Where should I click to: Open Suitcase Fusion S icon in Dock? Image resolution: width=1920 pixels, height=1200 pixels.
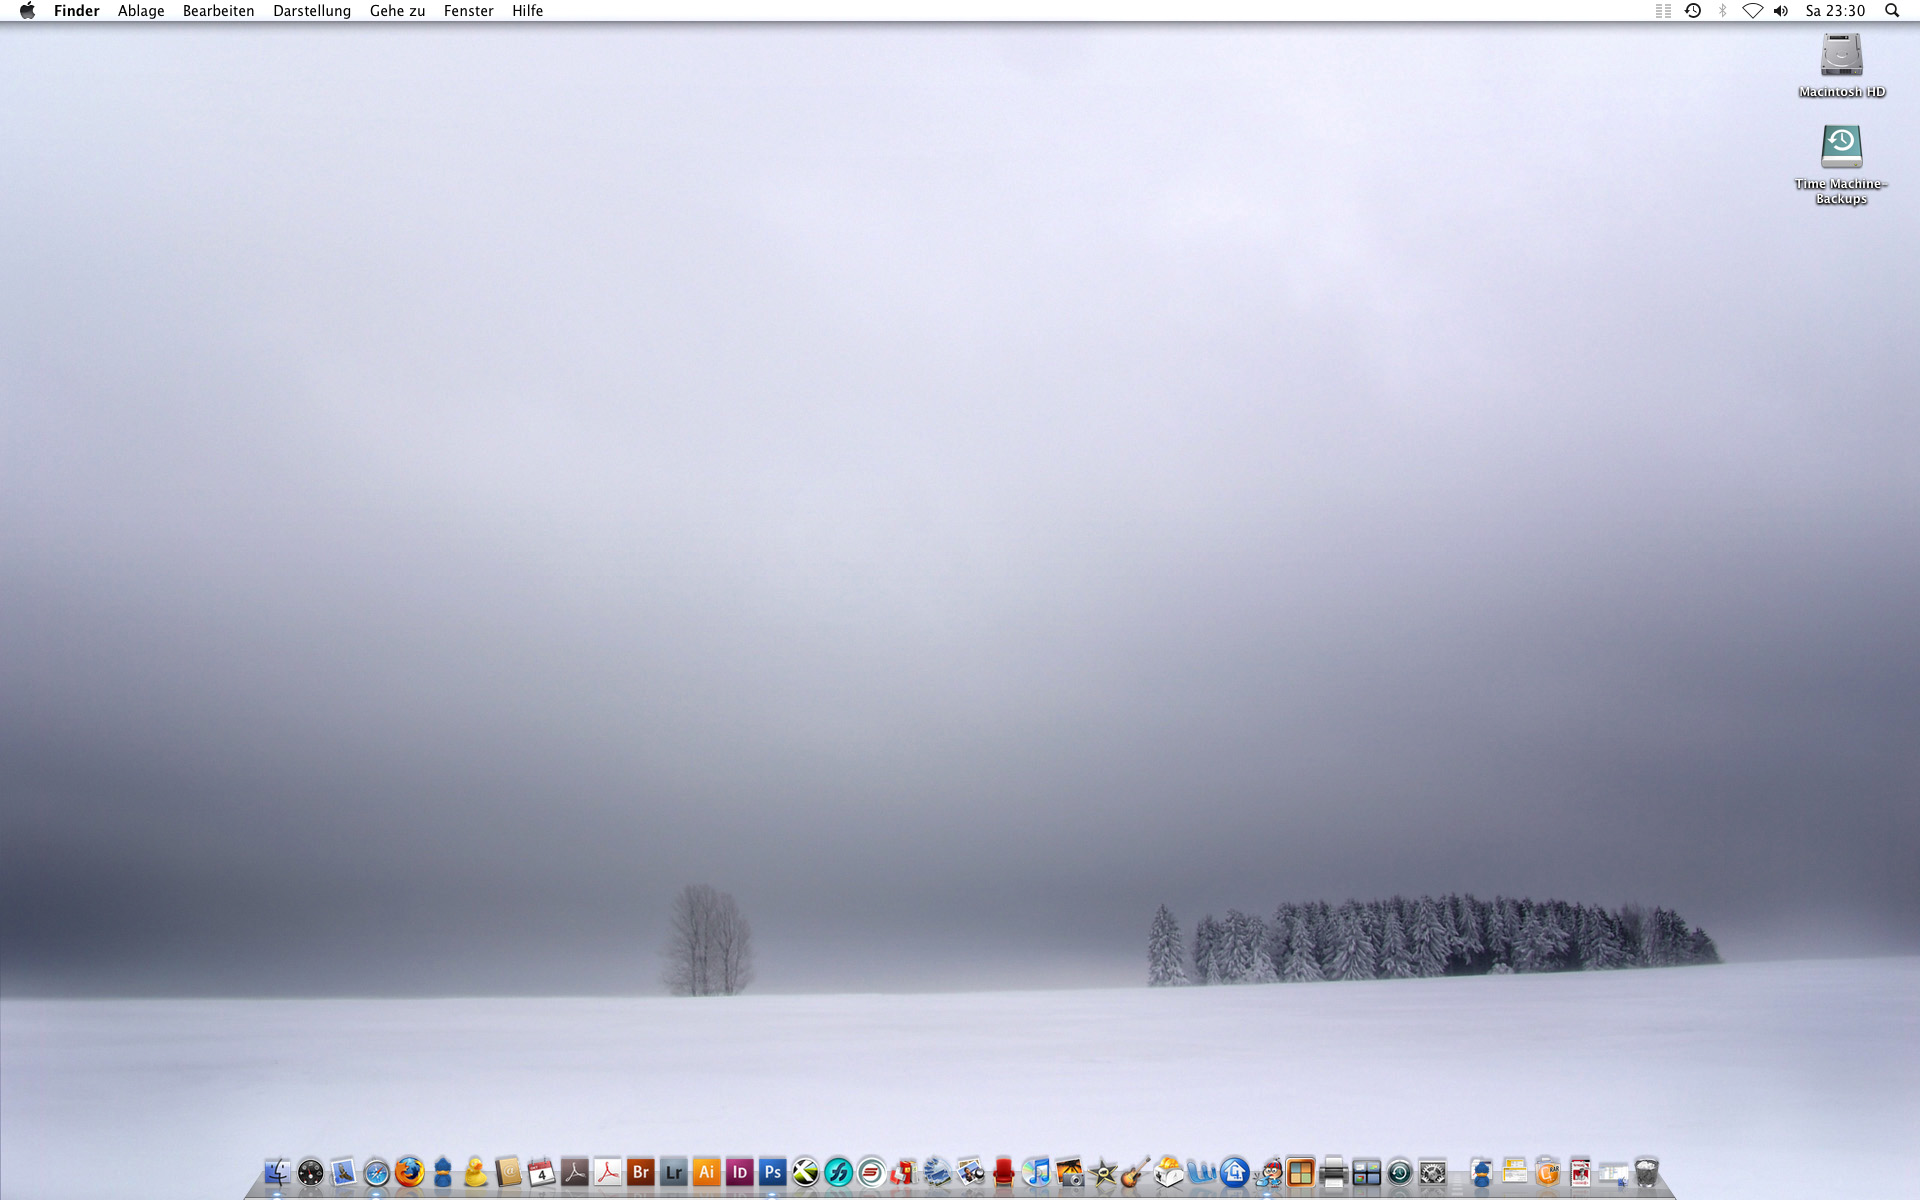coord(871,1172)
